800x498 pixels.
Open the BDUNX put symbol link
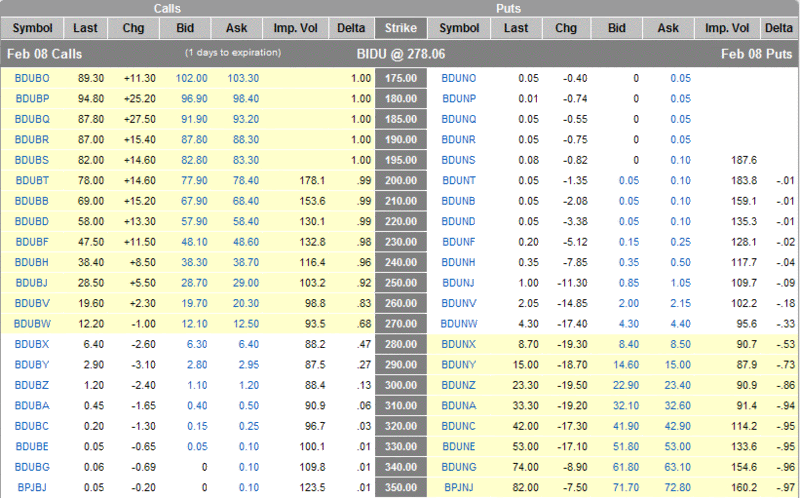pyautogui.click(x=459, y=344)
